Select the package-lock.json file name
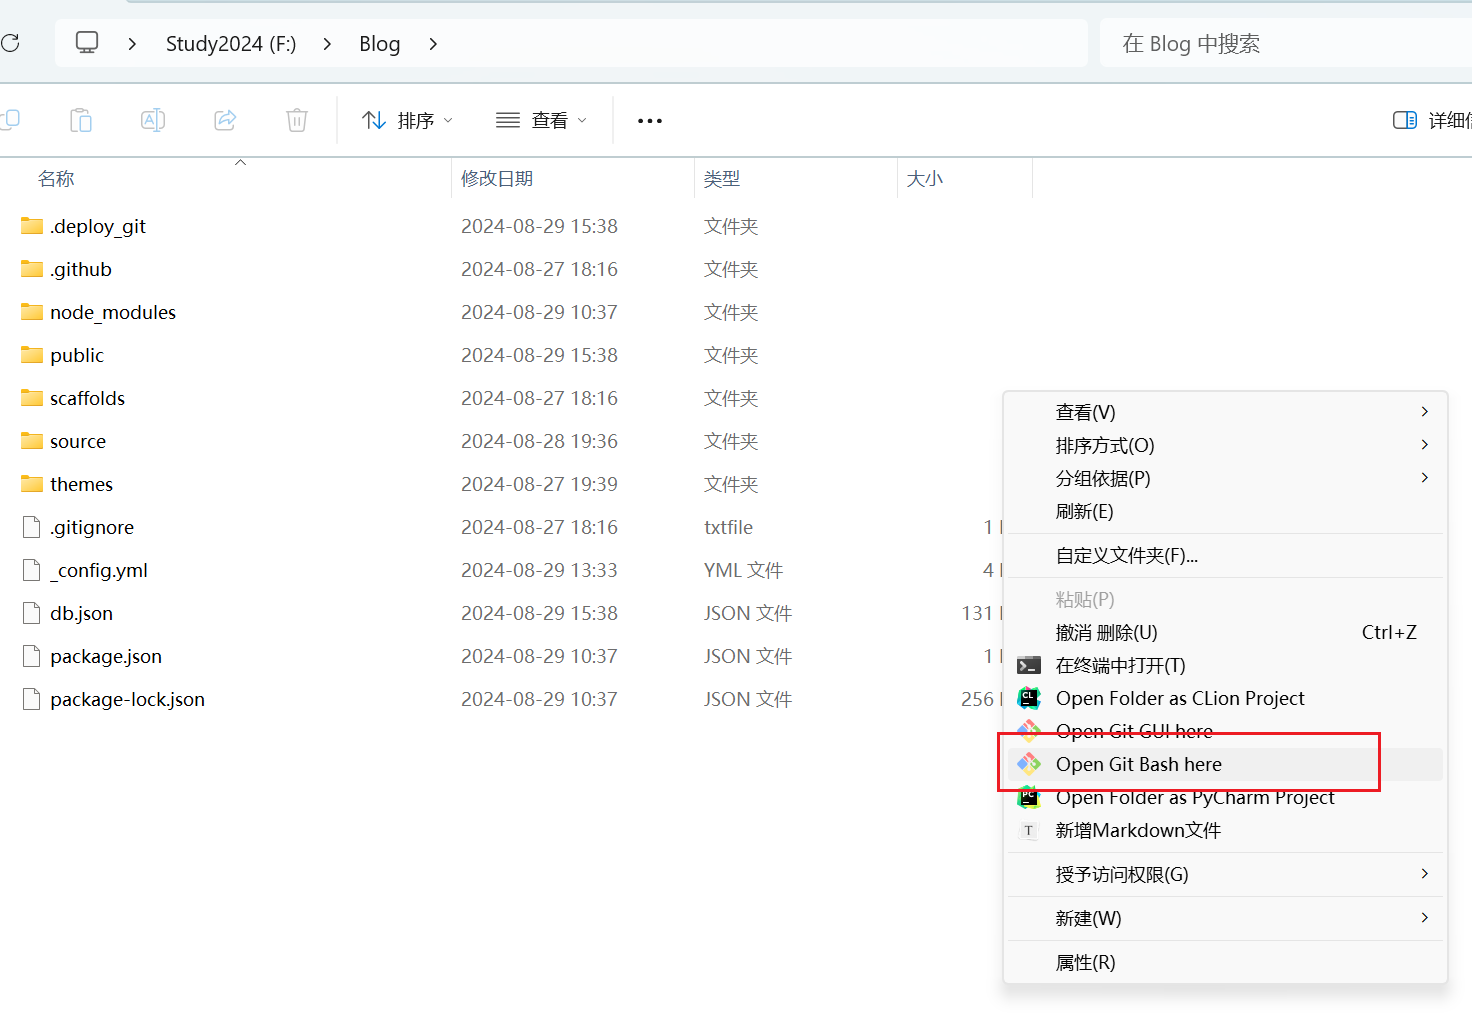 pos(128,699)
